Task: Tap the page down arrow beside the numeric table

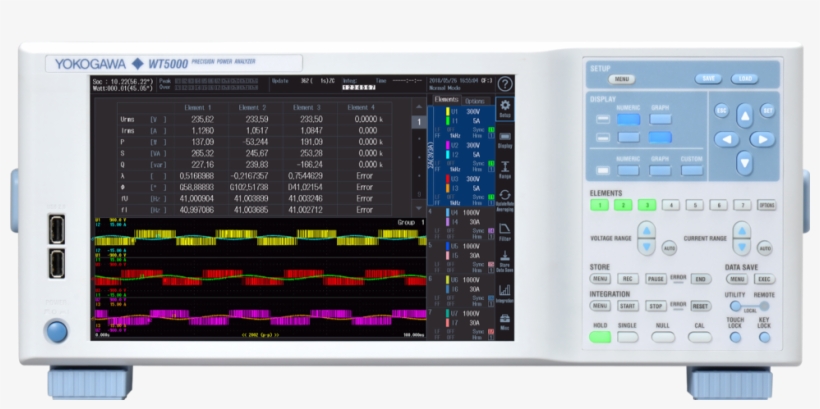Action: [x=419, y=208]
